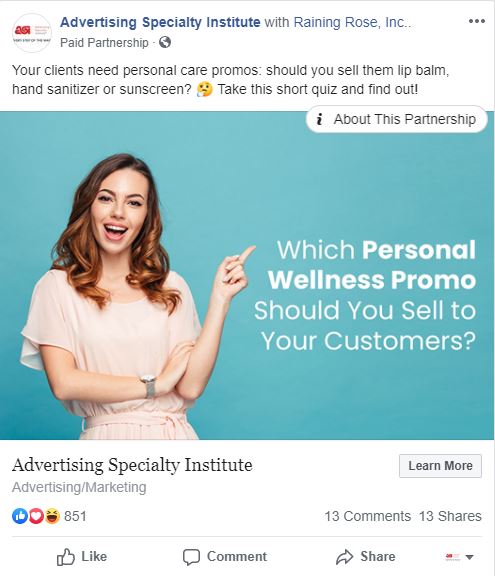
Task: Click the Comment button
Action: pyautogui.click(x=225, y=557)
